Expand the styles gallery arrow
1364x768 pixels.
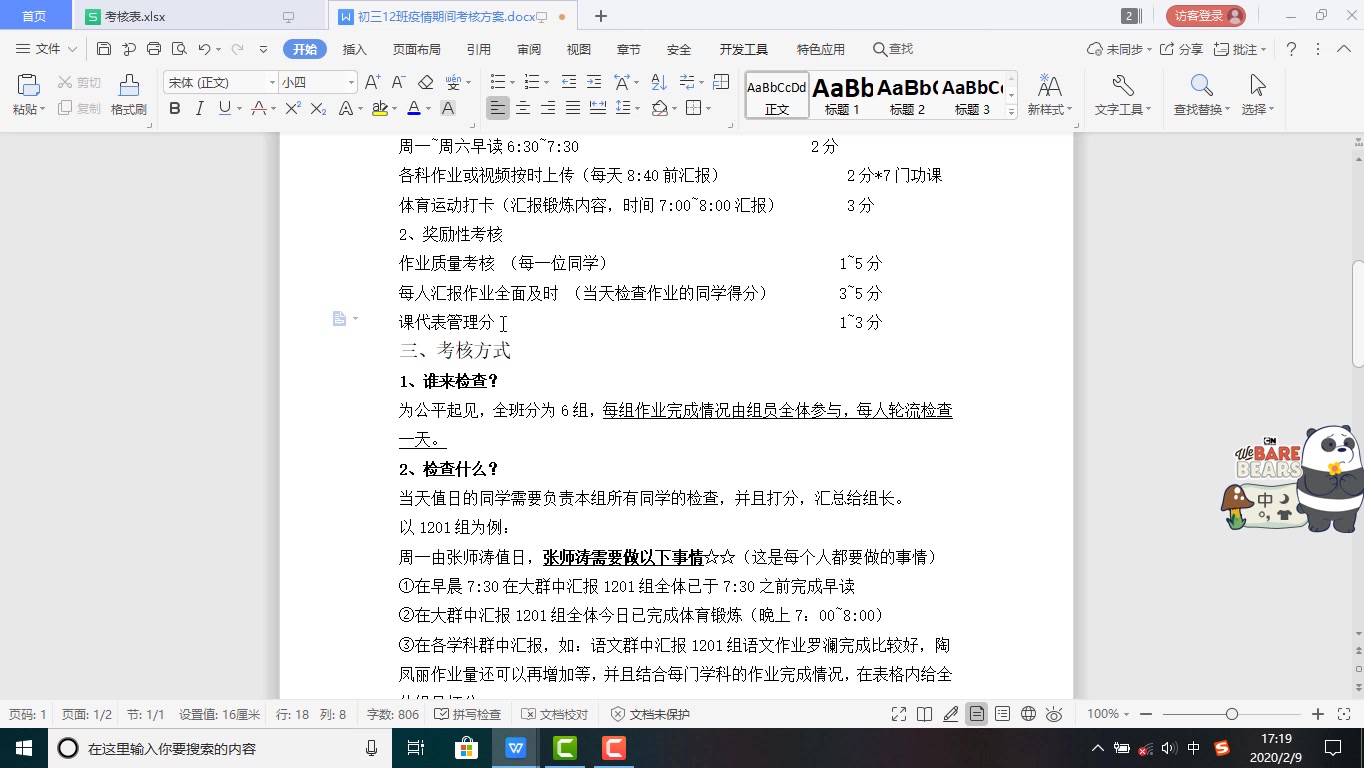coord(1011,112)
